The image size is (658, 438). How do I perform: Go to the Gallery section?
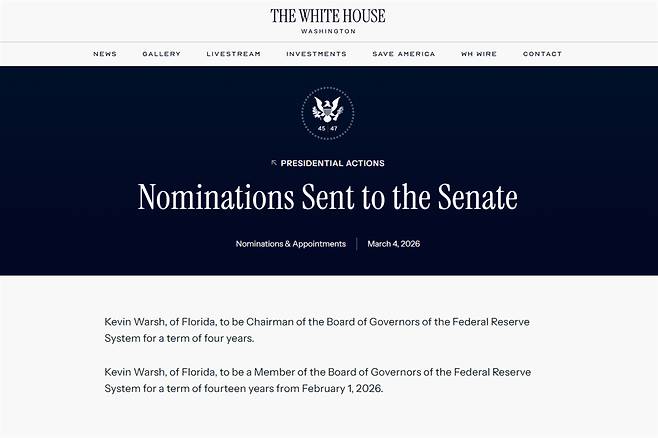162,54
